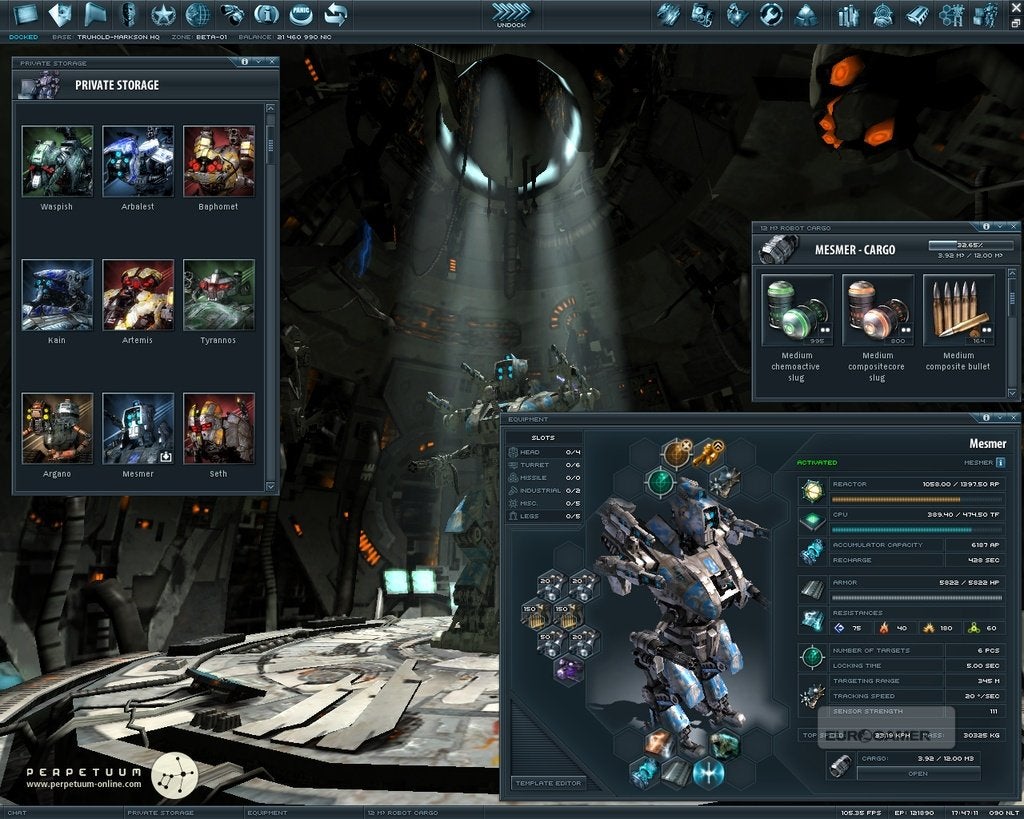Open the information (i) toolbar icon
The image size is (1024, 819).
[268, 15]
